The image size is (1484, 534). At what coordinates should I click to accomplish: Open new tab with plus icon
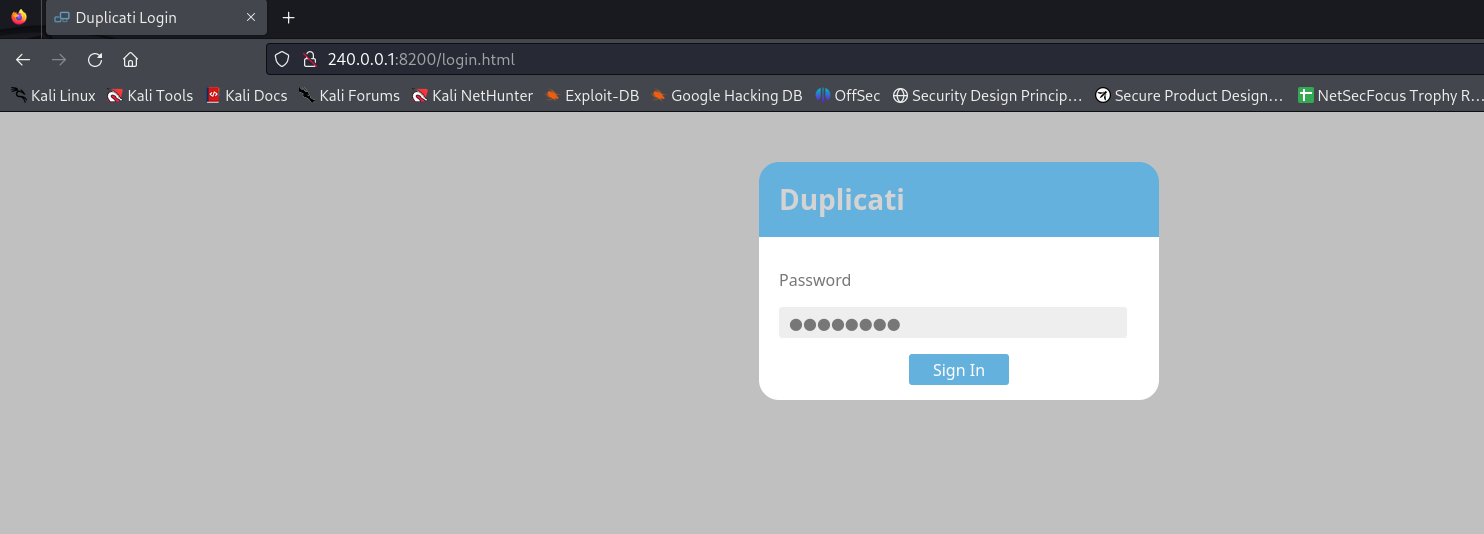coord(289,18)
